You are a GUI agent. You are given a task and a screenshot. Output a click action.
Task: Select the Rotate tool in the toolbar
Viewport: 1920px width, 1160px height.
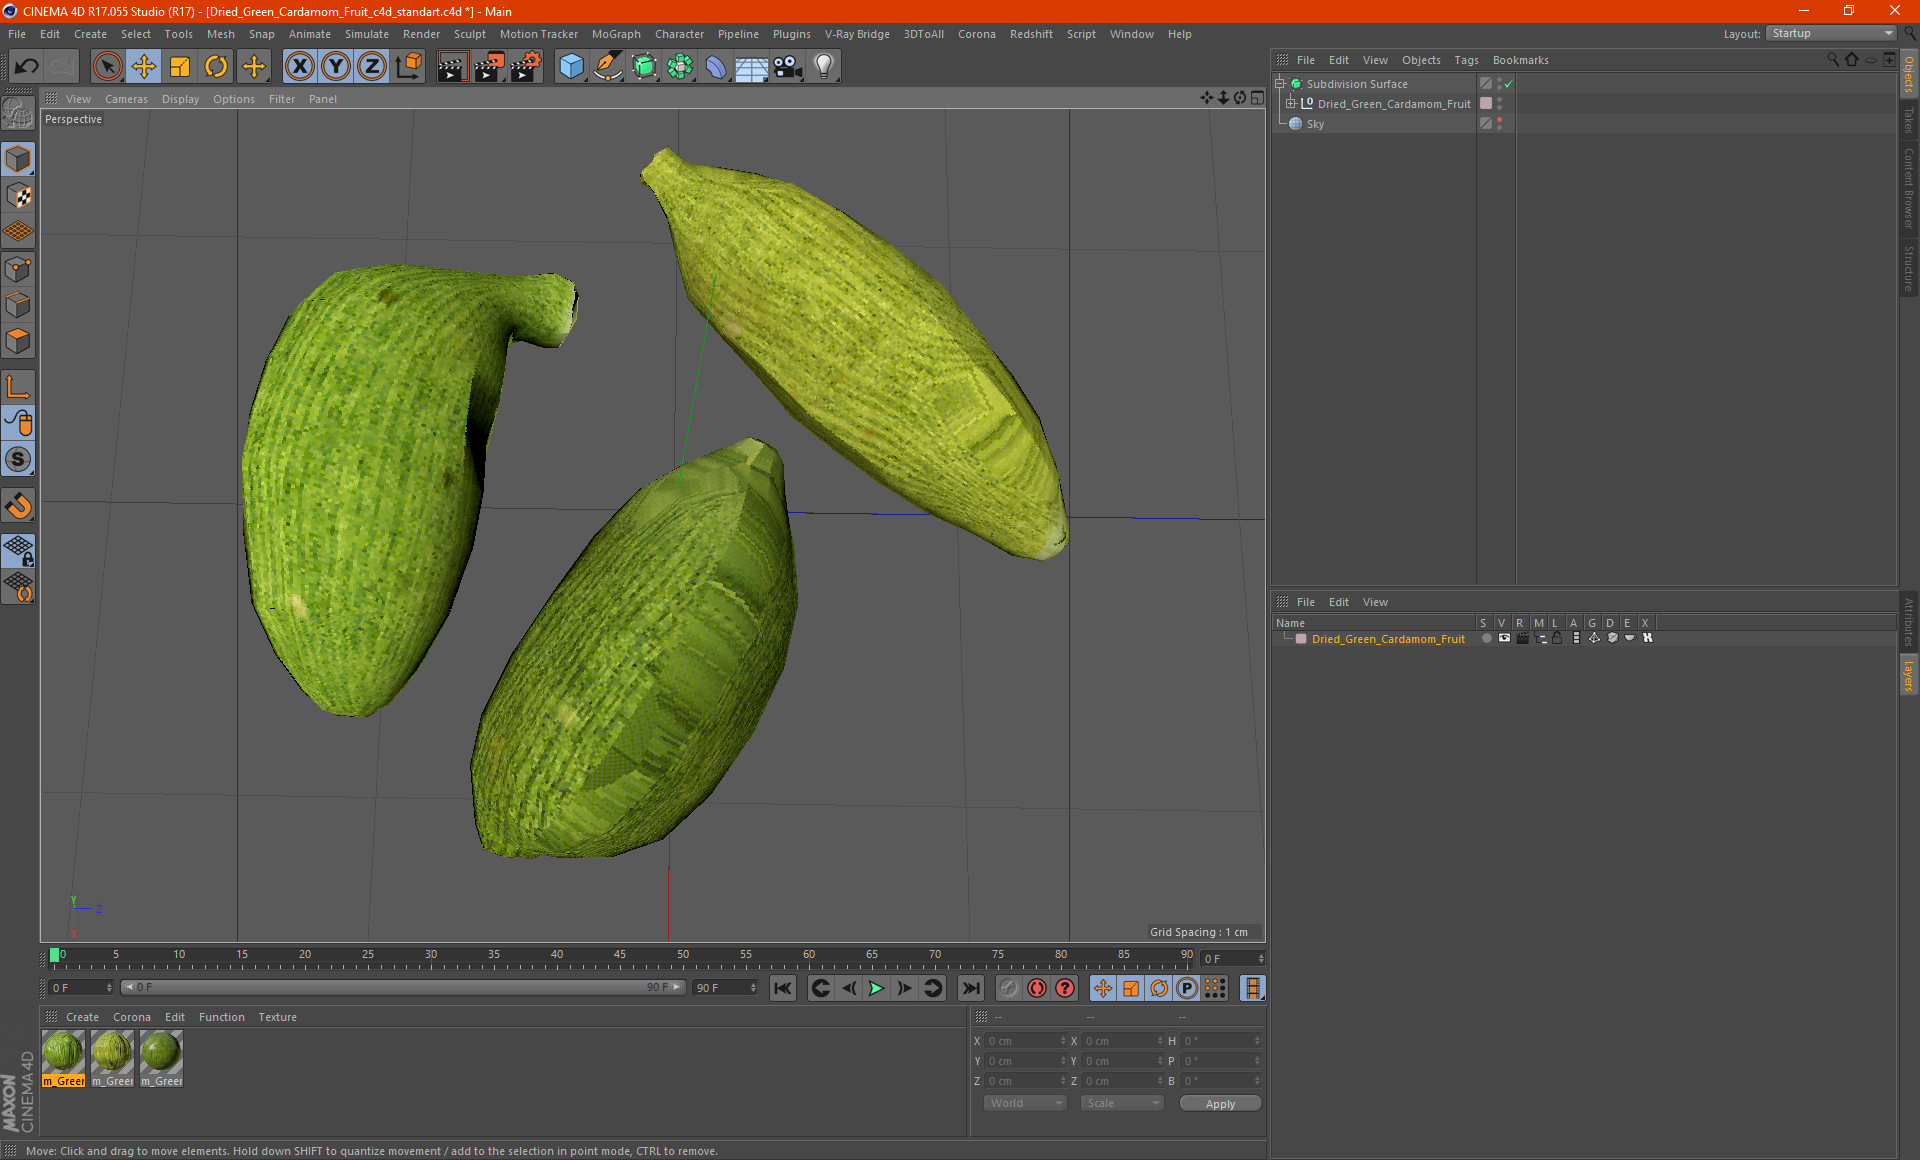[216, 67]
